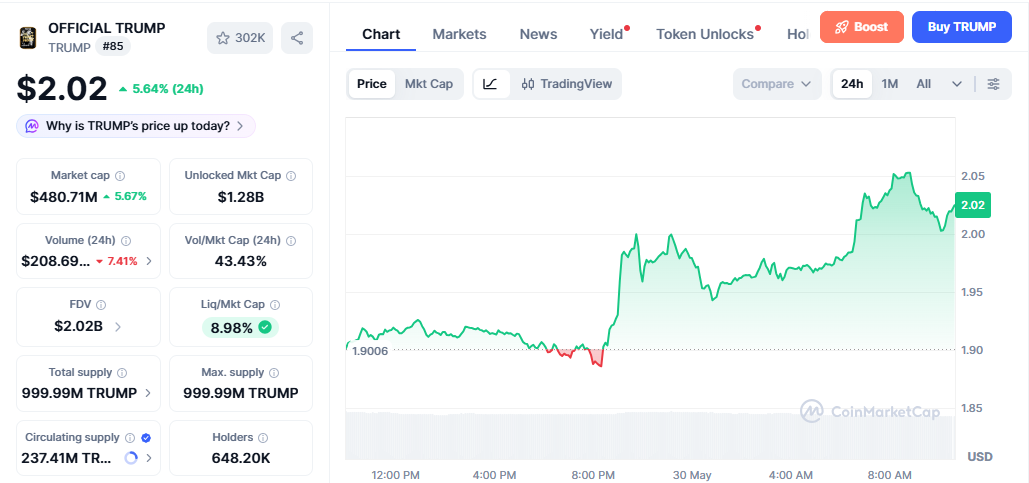Open the Yield tab
Screen dimensions: 1029x483
(x=606, y=34)
